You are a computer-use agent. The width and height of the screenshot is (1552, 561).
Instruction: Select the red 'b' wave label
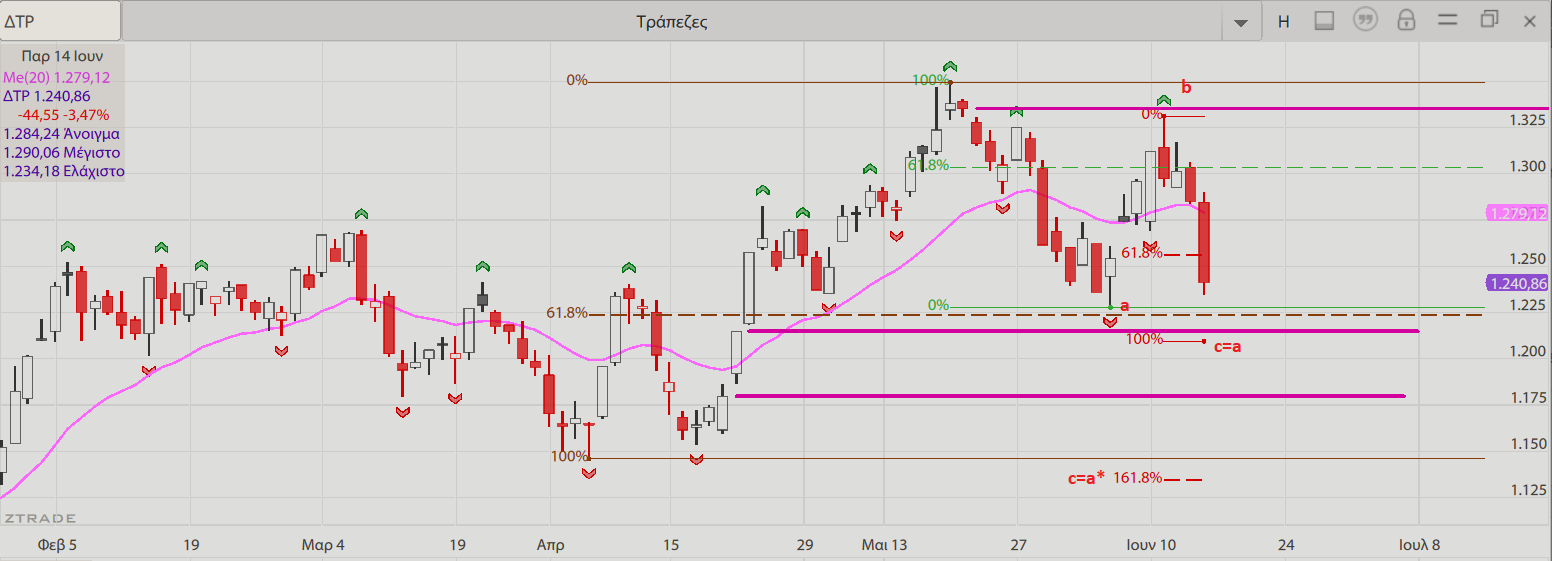click(1186, 88)
